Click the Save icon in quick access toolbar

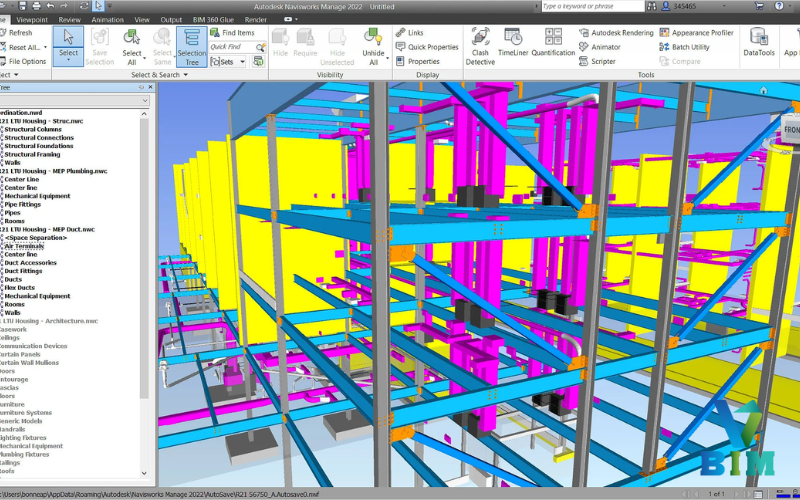[22, 6]
